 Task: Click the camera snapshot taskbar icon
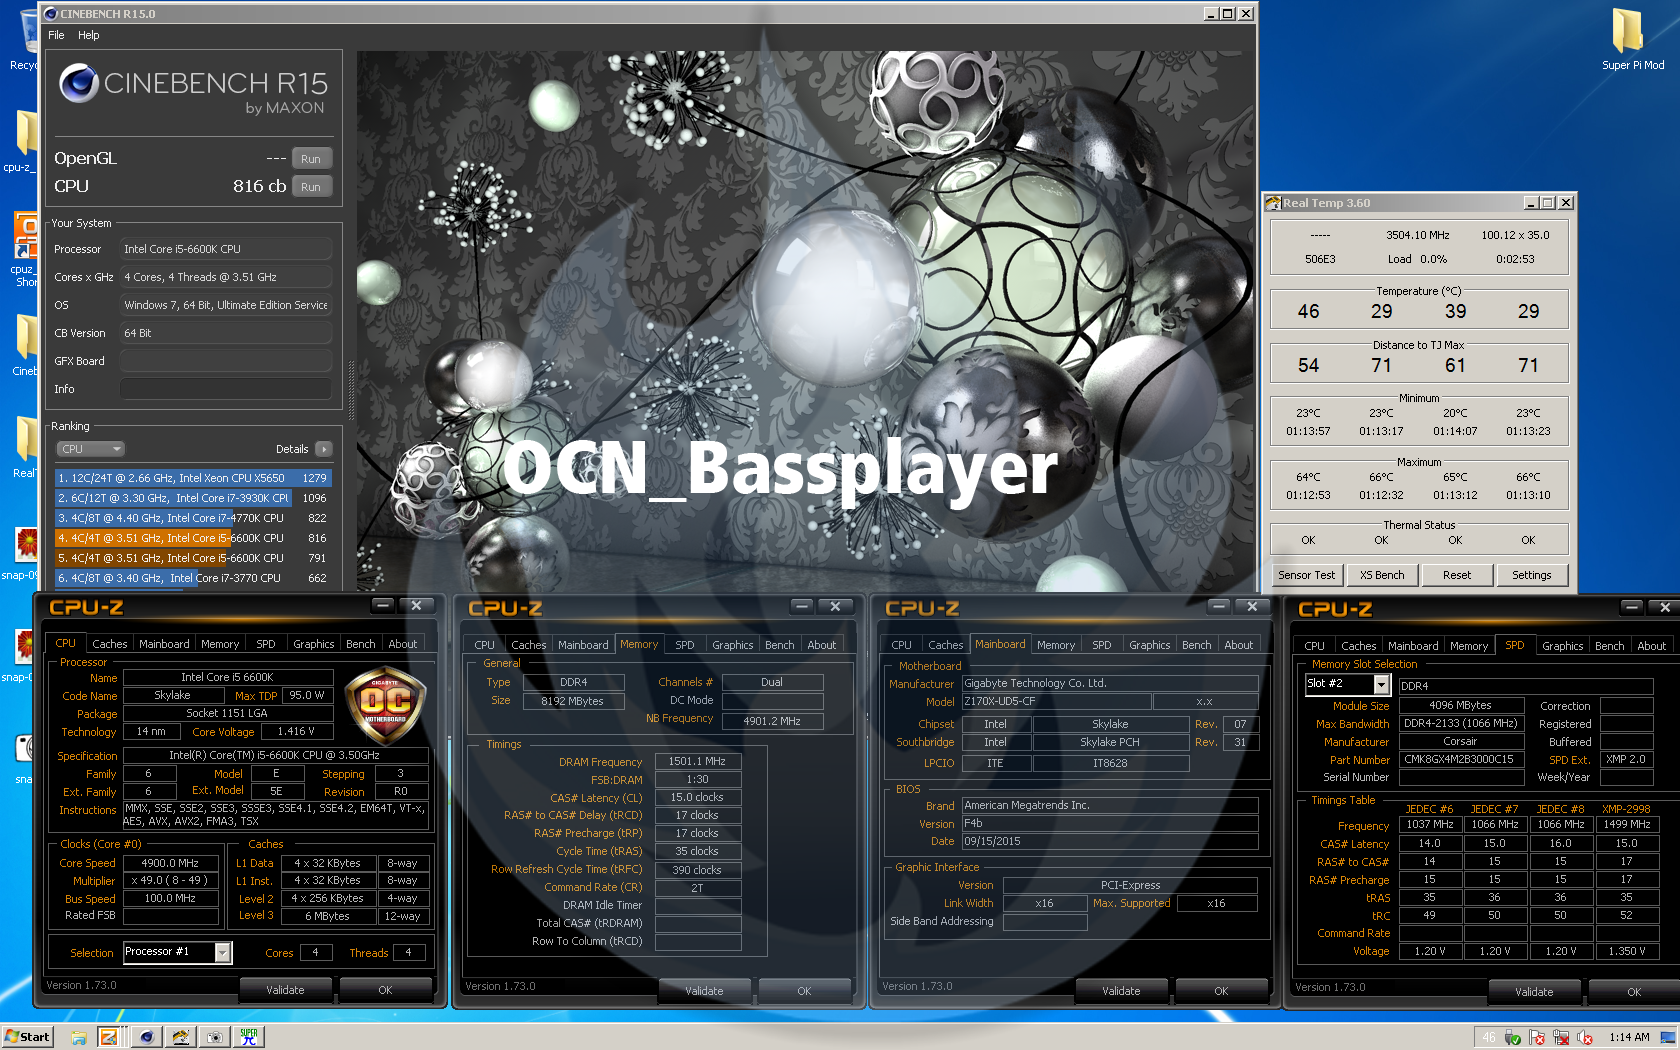coord(214,1037)
